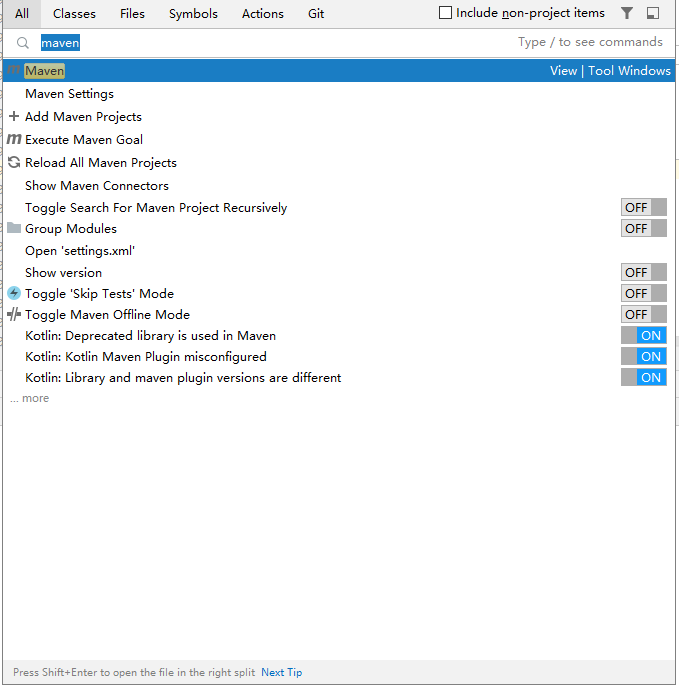679x685 pixels.
Task: Select Toggle Maven Offline Mode entry text
Action: pyautogui.click(x=107, y=315)
